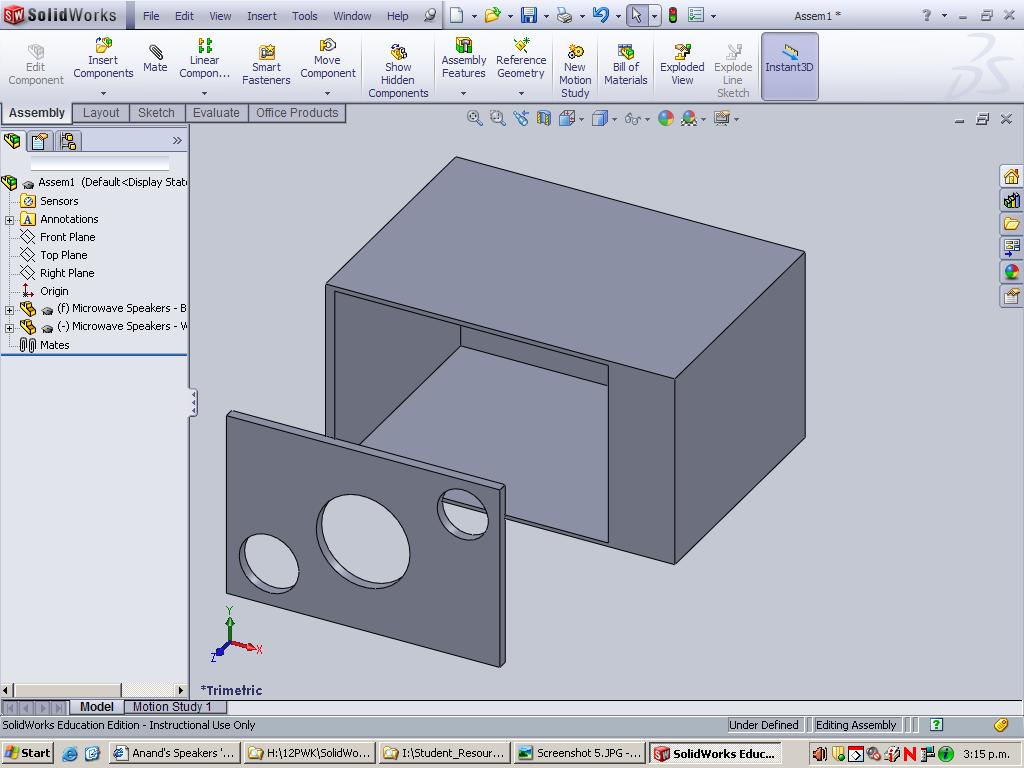Open the Display Style dropdown arrow
Screen dimensions: 1024x768
pos(614,118)
